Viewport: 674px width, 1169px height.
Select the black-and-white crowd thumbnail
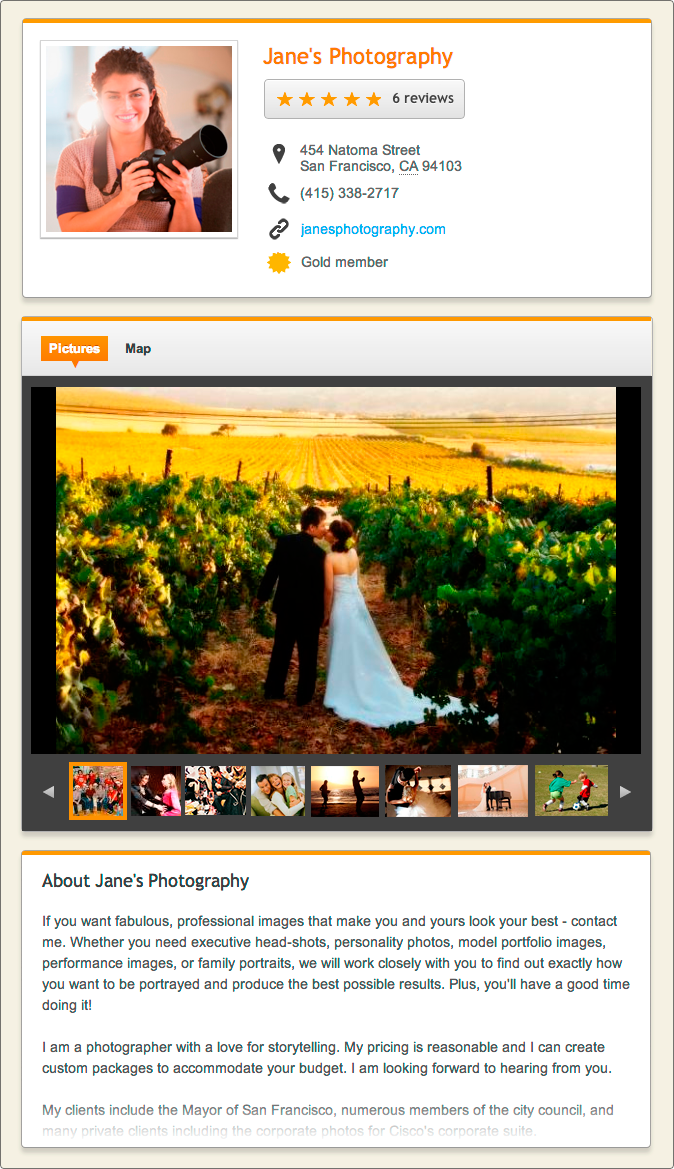pyautogui.click(x=215, y=791)
